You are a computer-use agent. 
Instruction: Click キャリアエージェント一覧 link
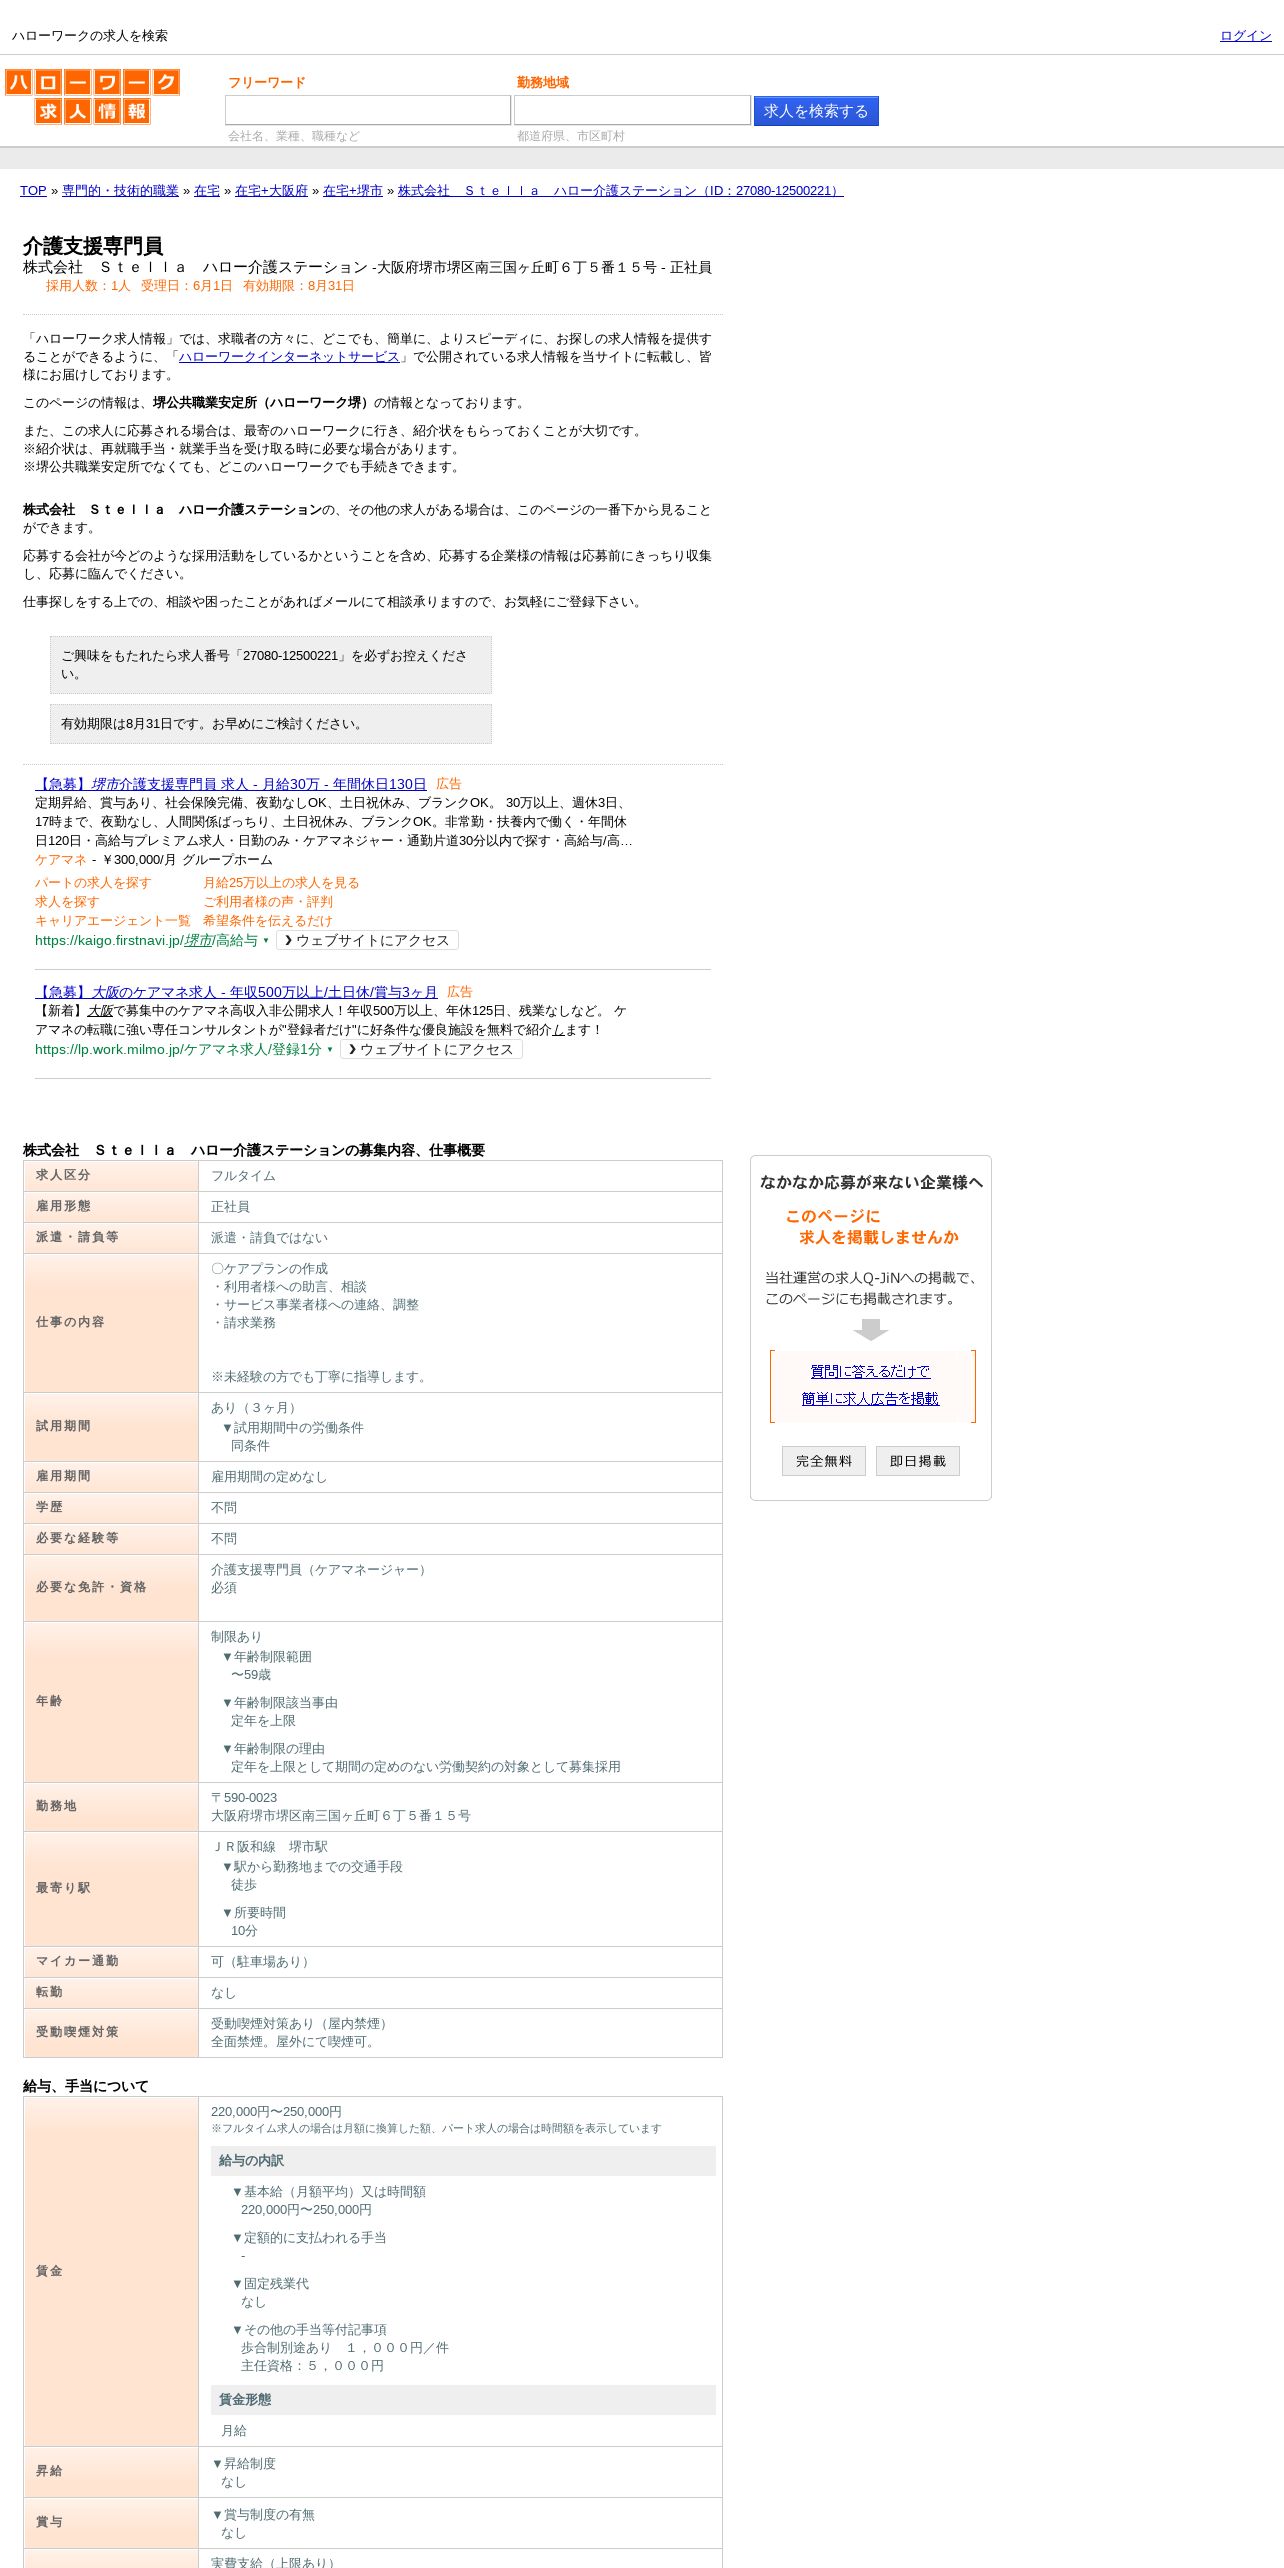112,921
